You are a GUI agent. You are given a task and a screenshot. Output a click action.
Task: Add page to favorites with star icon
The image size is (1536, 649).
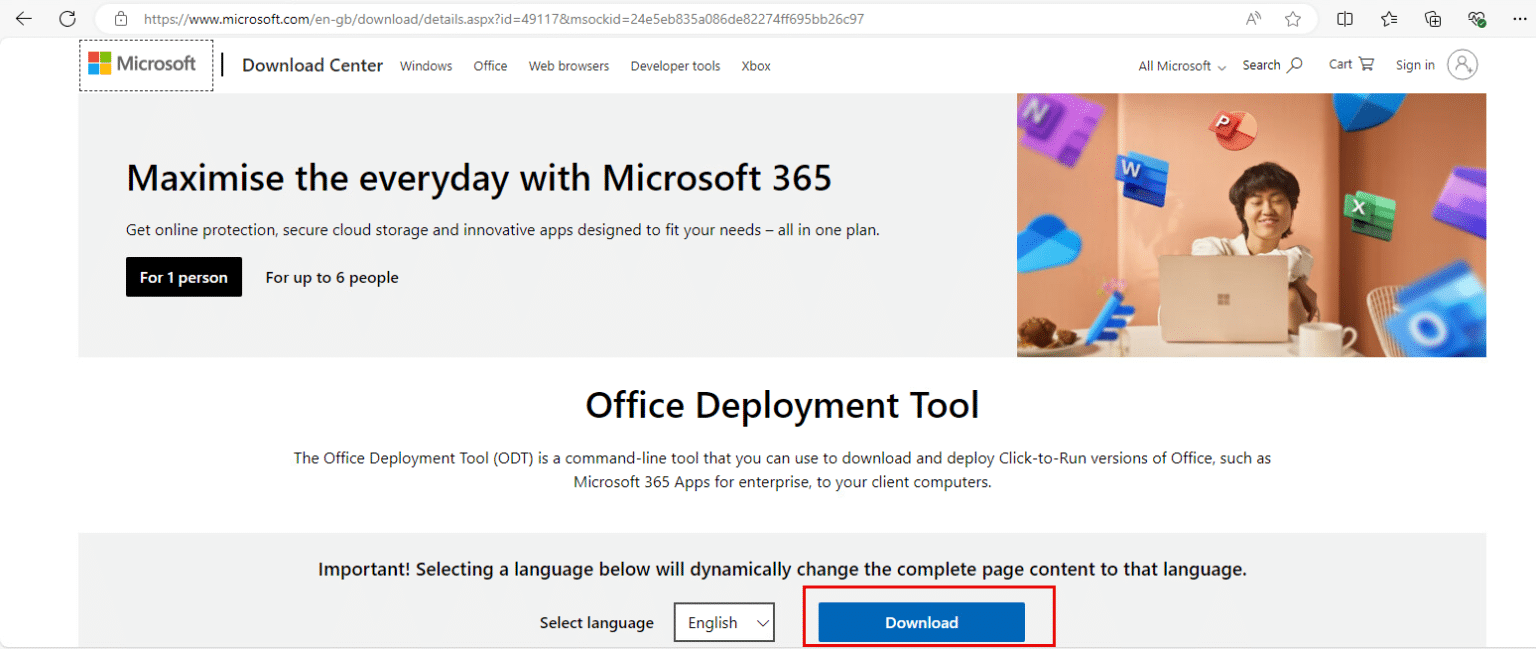pyautogui.click(x=1293, y=19)
